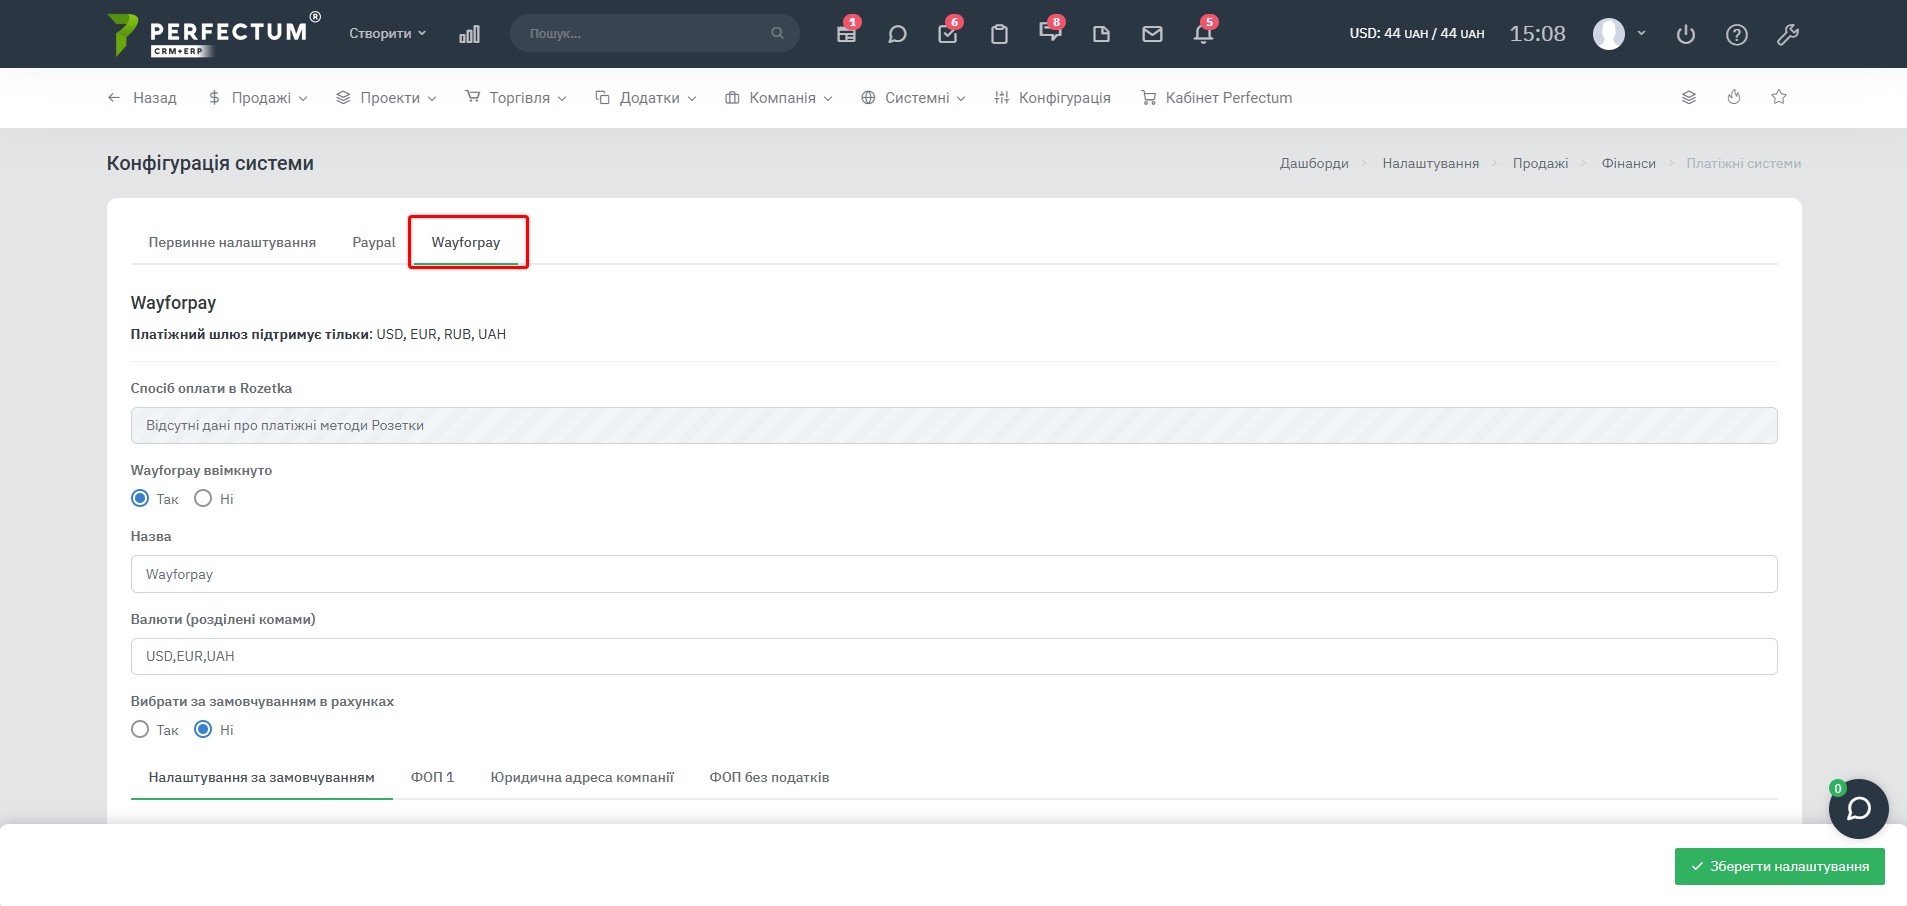This screenshot has height=906, width=1907.
Task: Open Продажі breadcrumb link
Action: click(1540, 163)
